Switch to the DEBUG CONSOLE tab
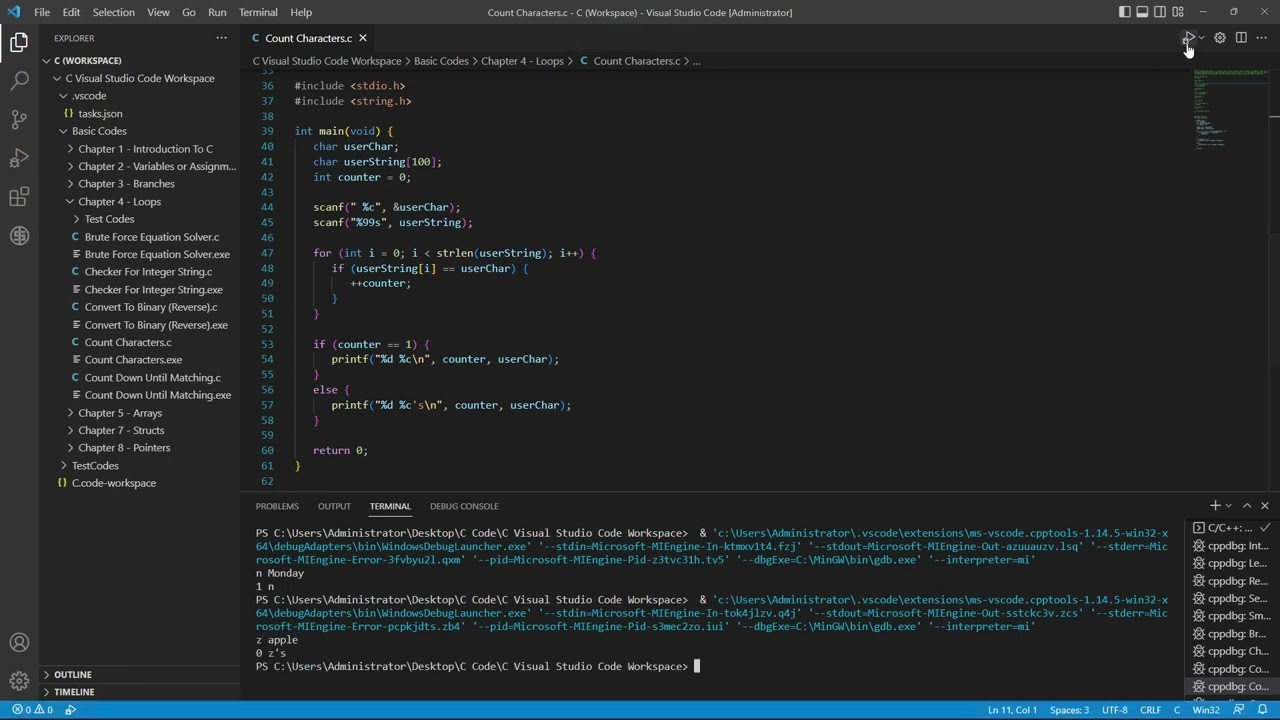The image size is (1280, 720). pyautogui.click(x=464, y=506)
